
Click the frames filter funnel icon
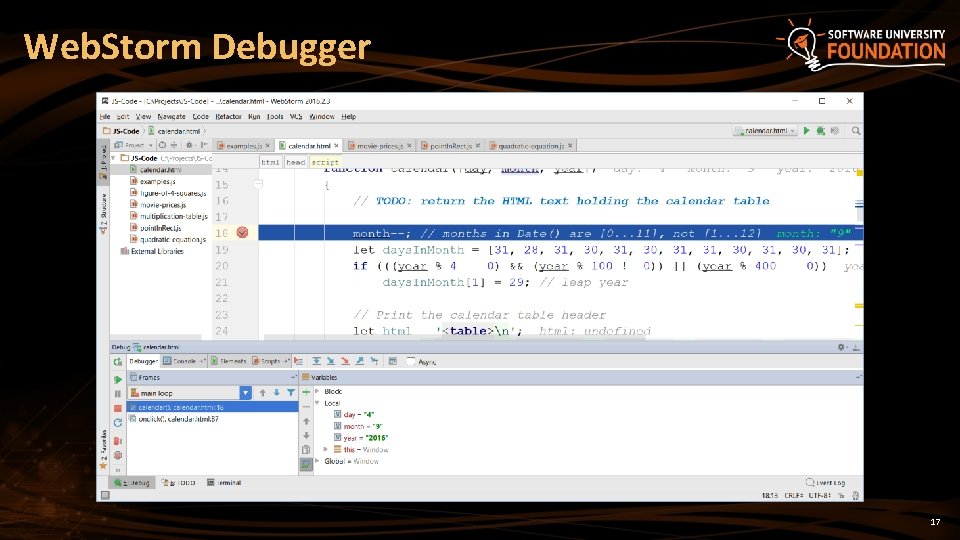point(291,393)
